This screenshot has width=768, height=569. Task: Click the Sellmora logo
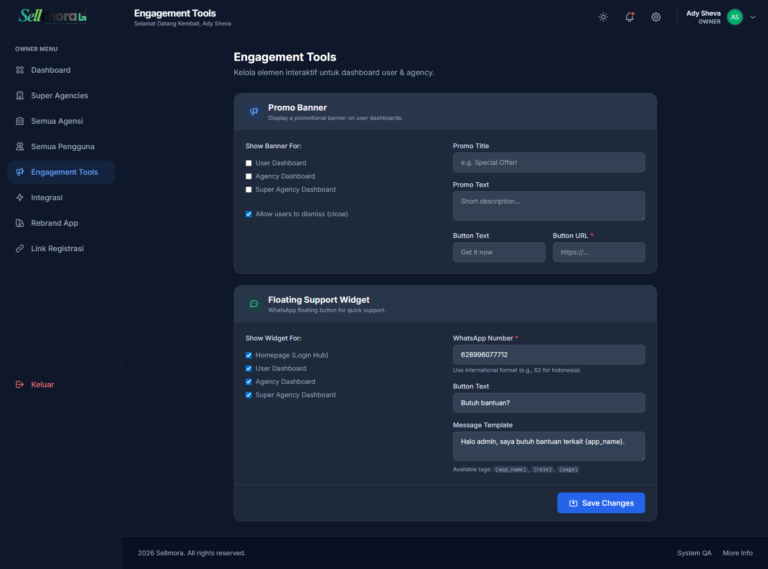(53, 16)
